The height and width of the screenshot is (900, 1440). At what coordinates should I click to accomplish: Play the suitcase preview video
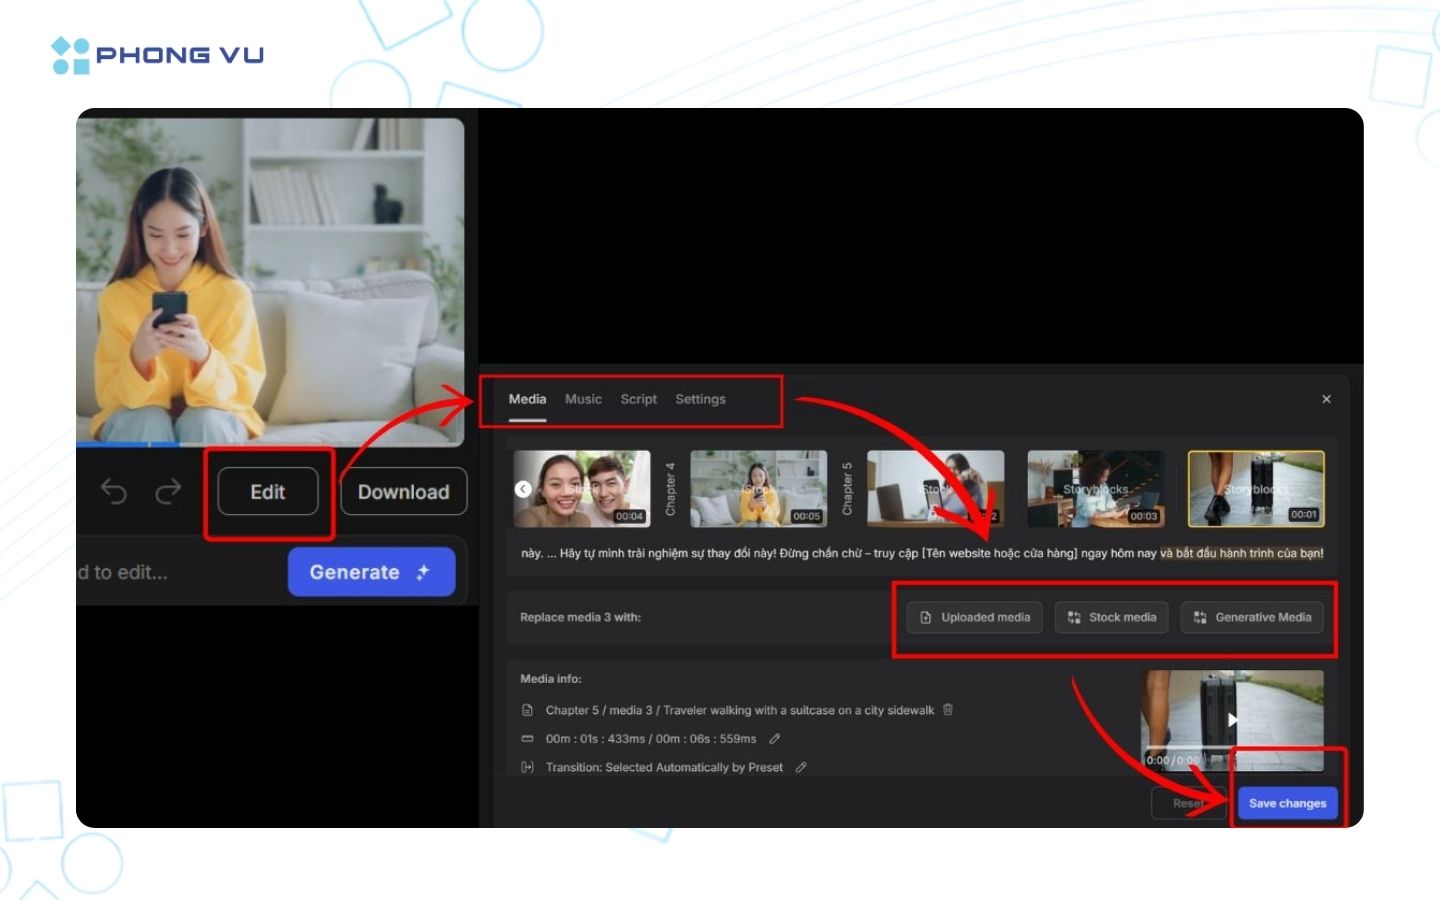click(1233, 719)
